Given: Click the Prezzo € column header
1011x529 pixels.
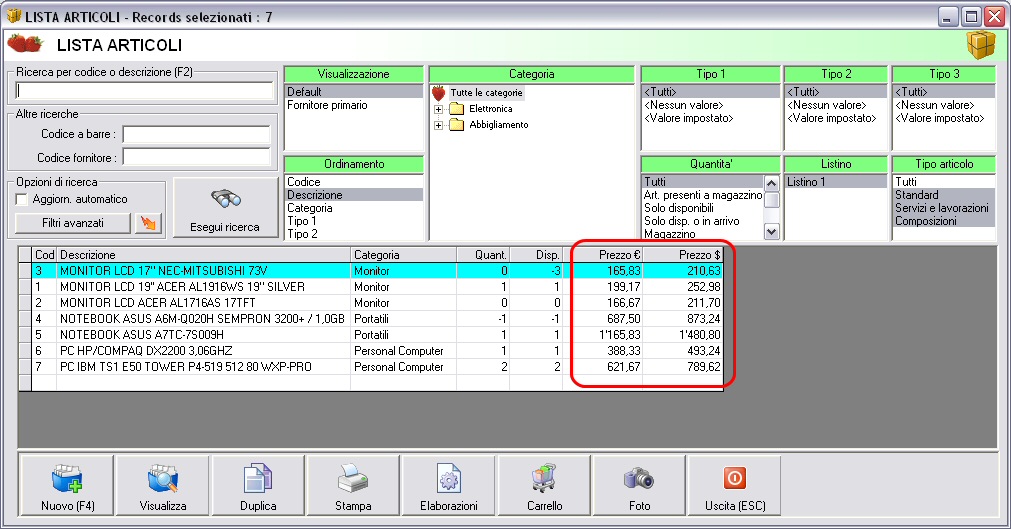Looking at the screenshot, I should tap(603, 255).
